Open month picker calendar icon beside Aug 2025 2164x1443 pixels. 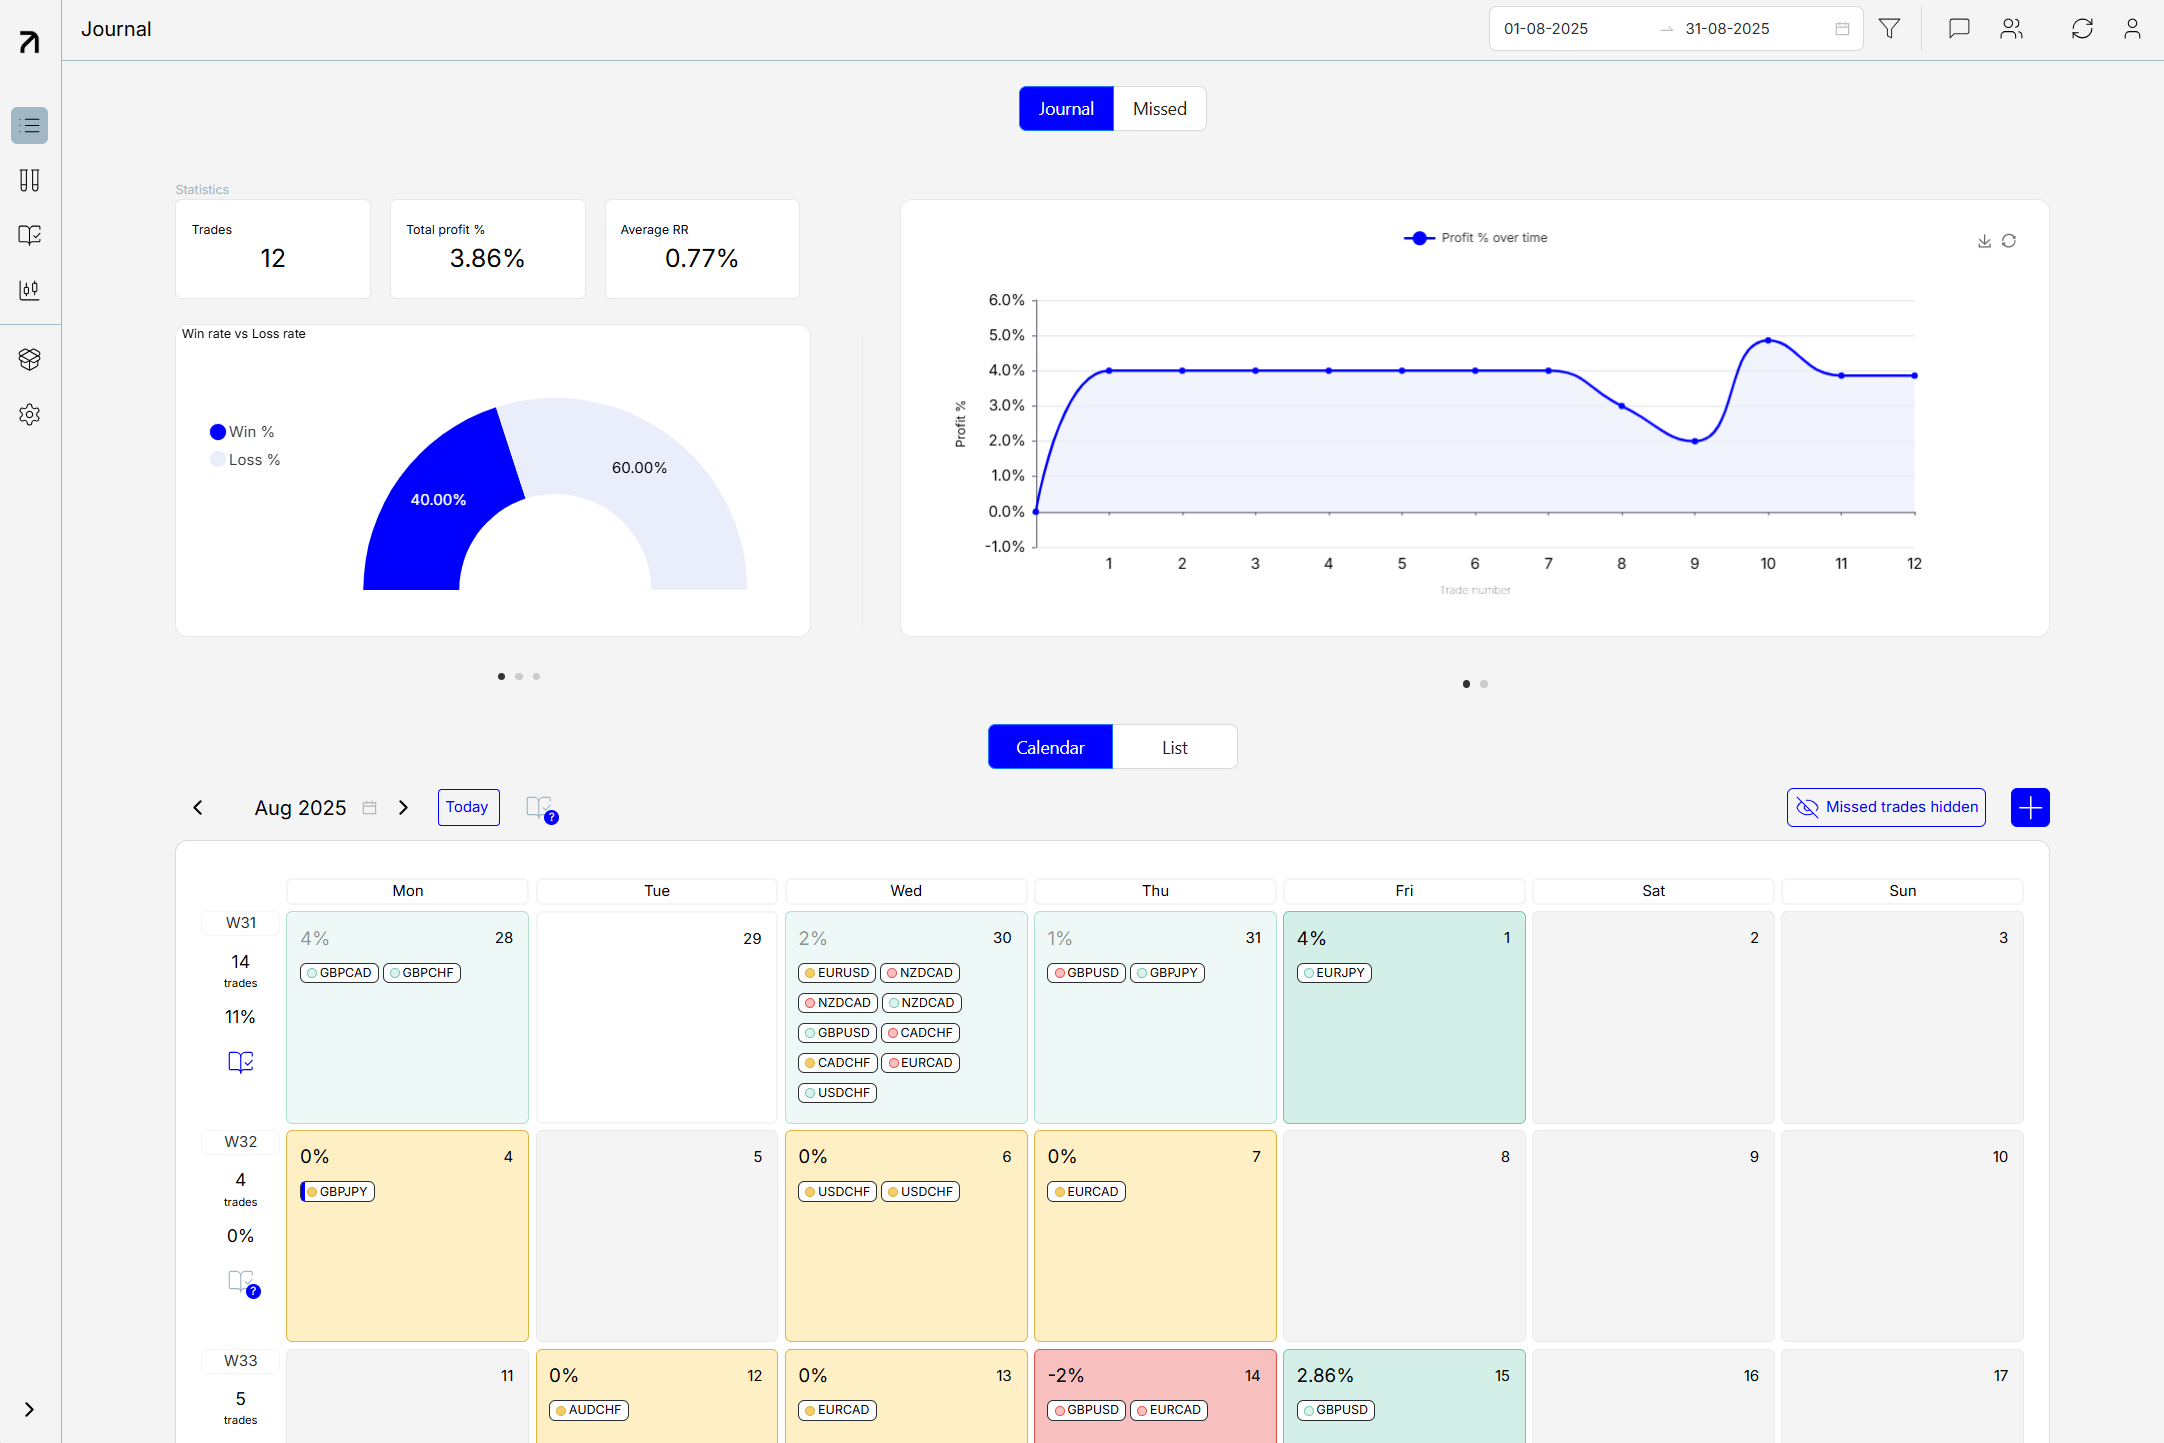[x=369, y=808]
